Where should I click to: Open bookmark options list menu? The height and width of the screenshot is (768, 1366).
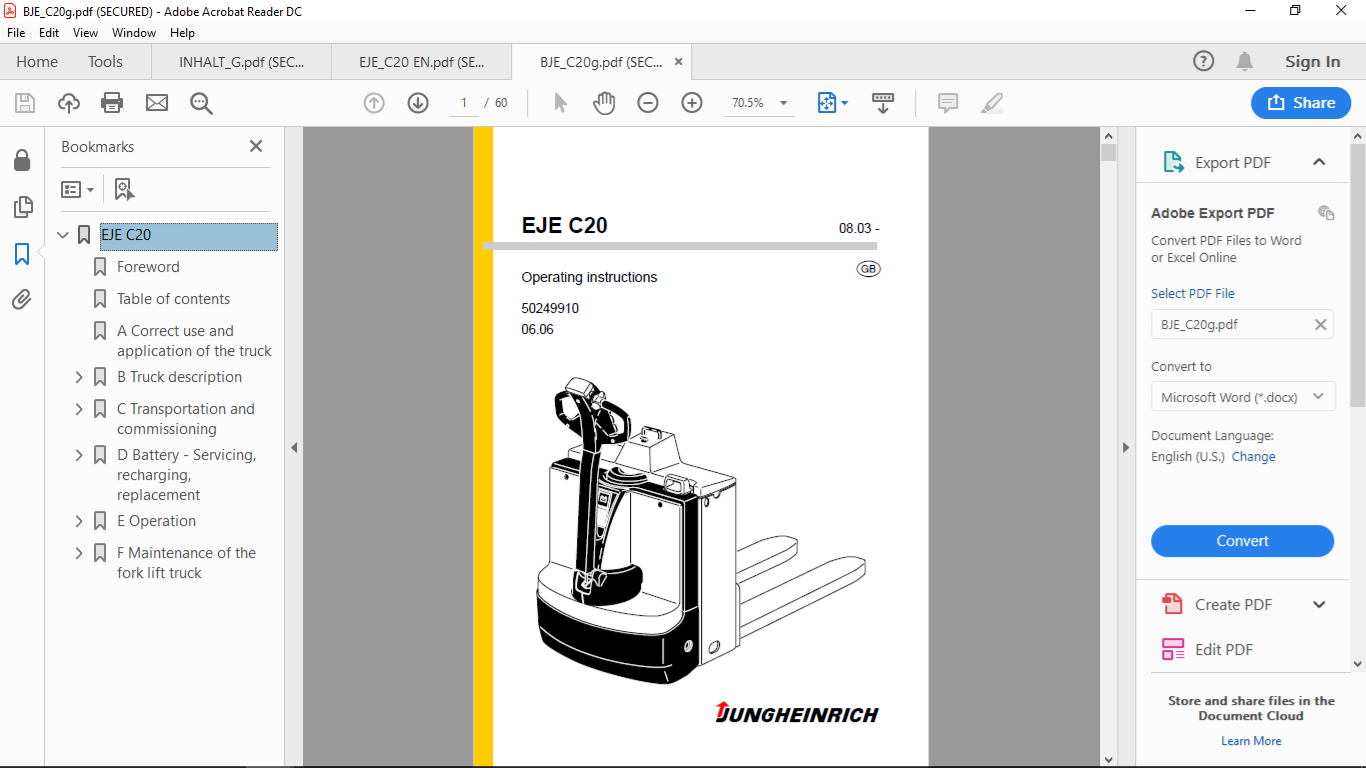click(x=77, y=189)
